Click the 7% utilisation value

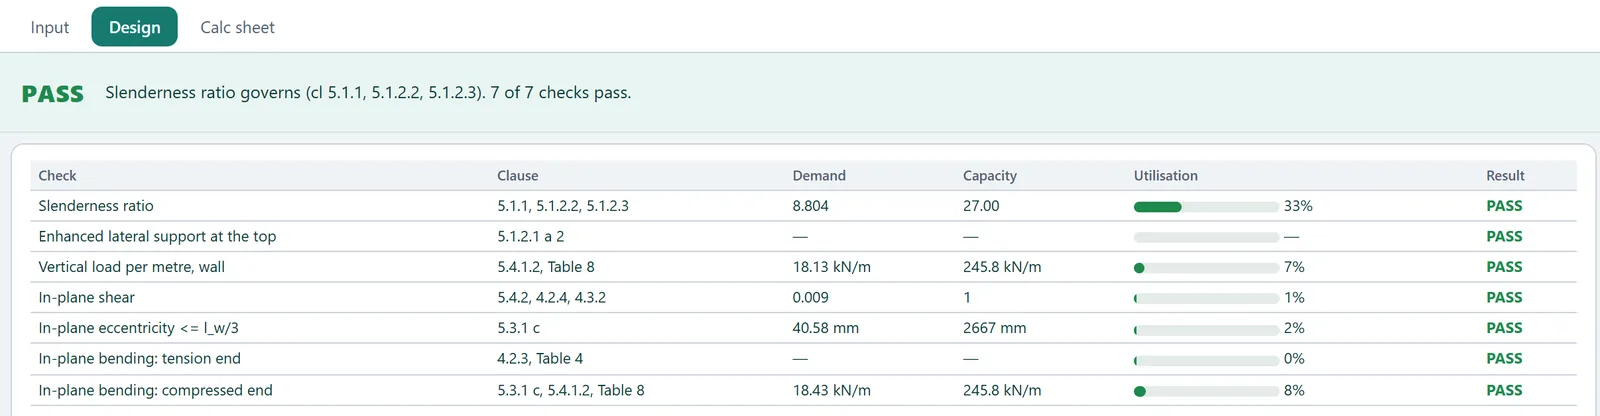1294,267
